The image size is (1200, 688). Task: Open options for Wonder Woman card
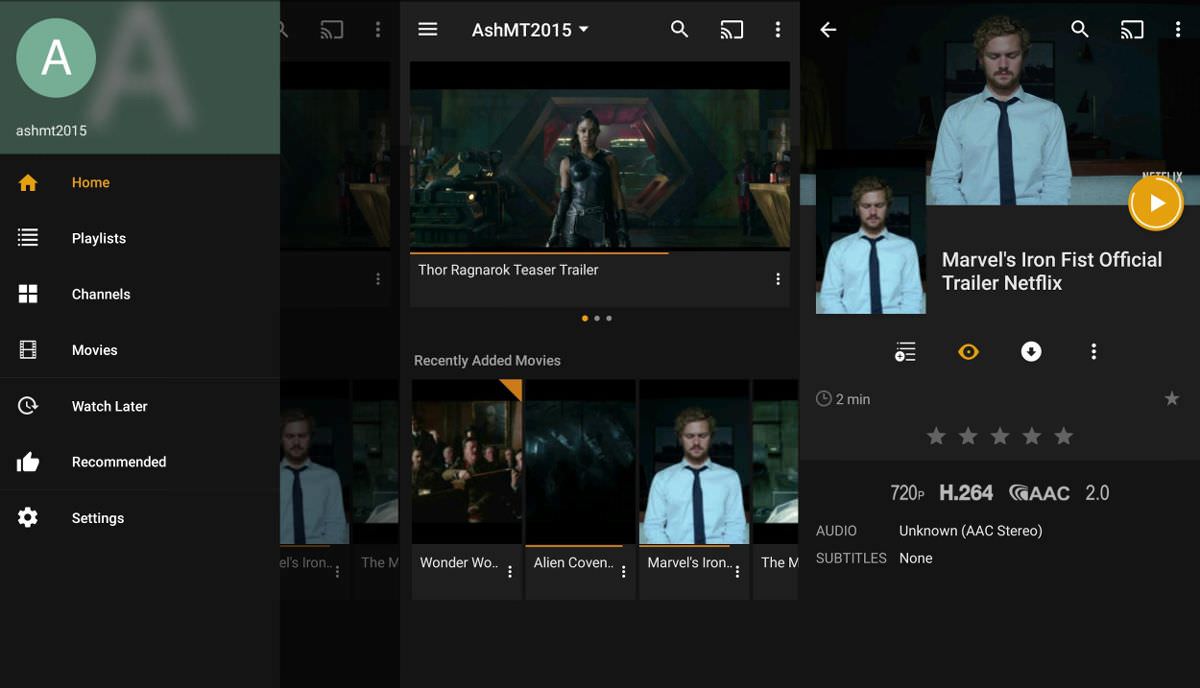click(510, 572)
